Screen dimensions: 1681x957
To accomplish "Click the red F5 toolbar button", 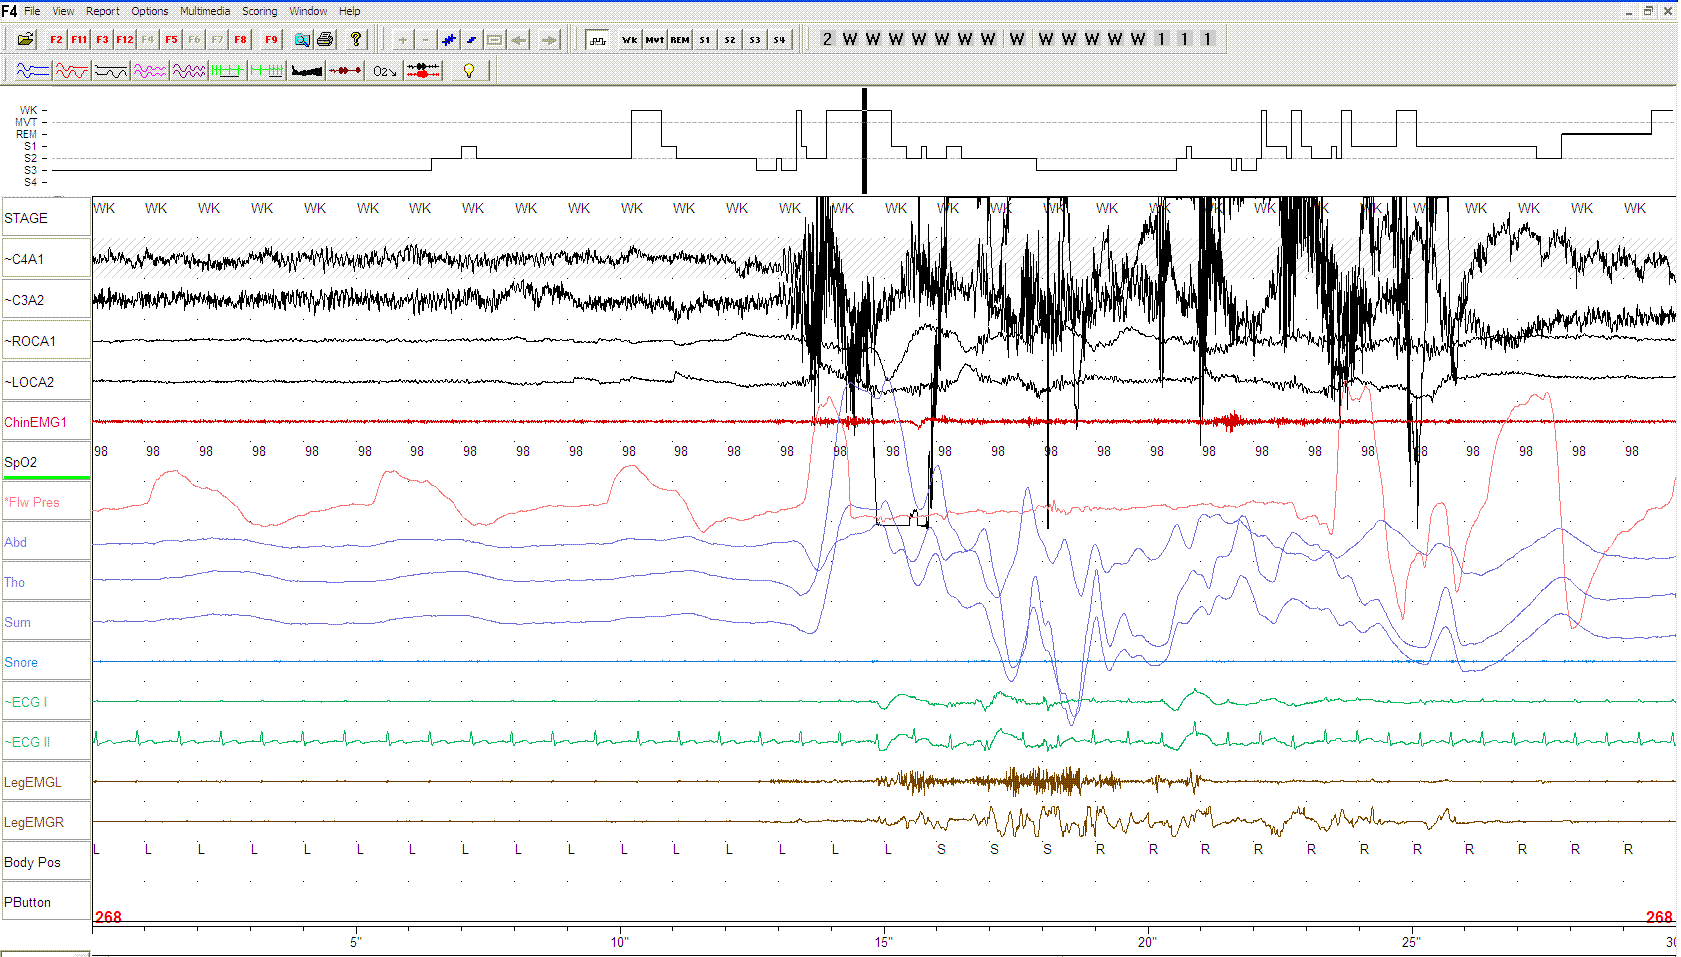I will click(x=171, y=39).
